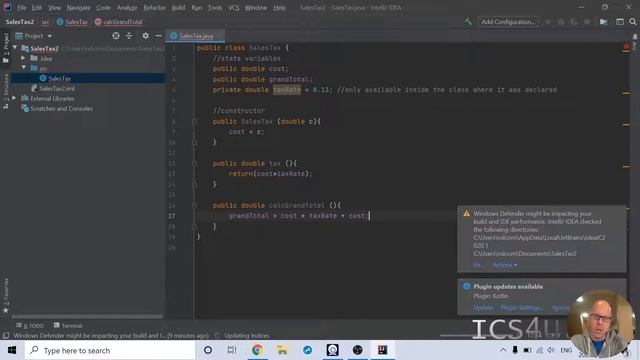Open the File menu
Screen dimensions: 640x360
click(x=22, y=8)
